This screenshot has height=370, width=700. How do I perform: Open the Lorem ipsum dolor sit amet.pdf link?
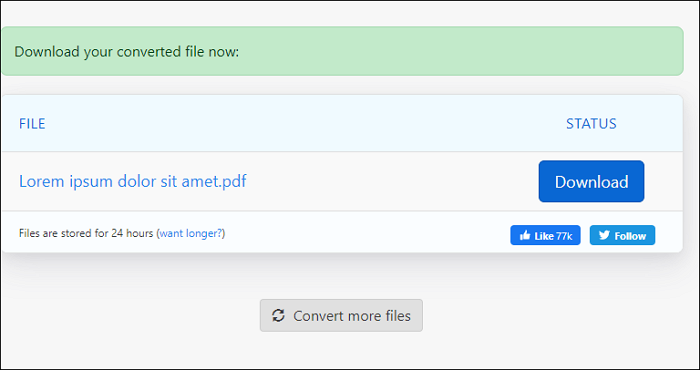coord(133,181)
